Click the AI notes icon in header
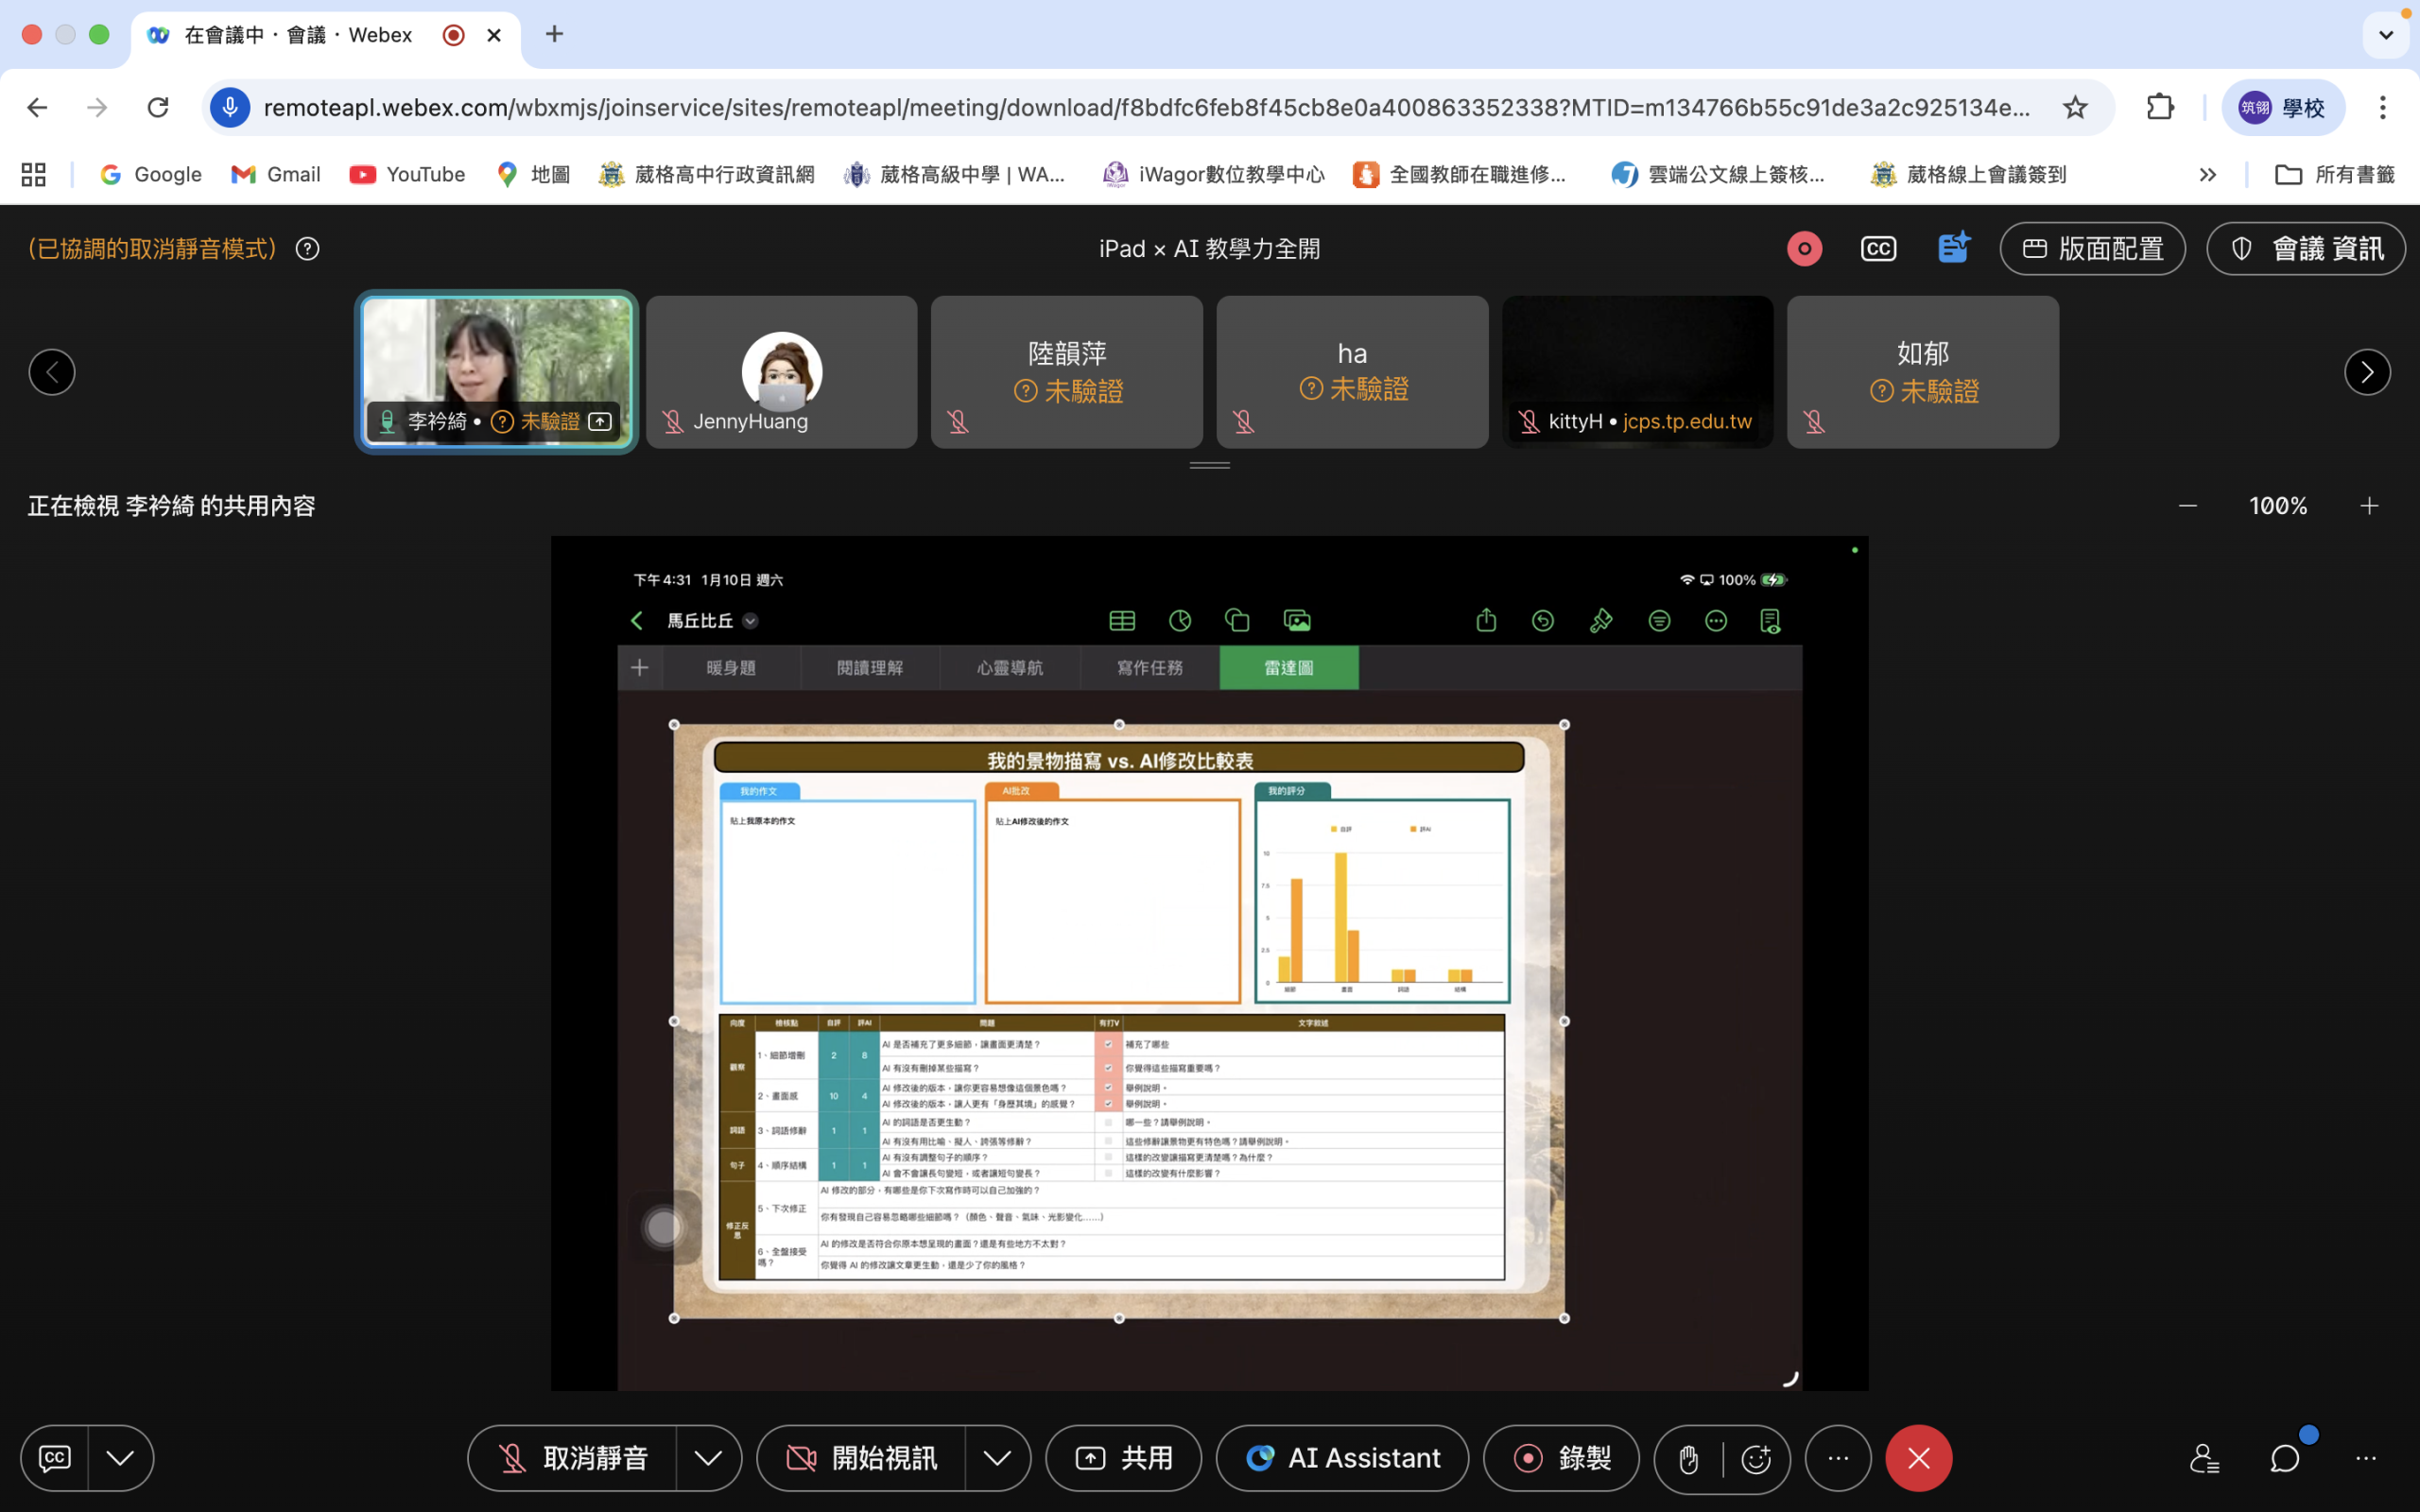 pos(1952,248)
